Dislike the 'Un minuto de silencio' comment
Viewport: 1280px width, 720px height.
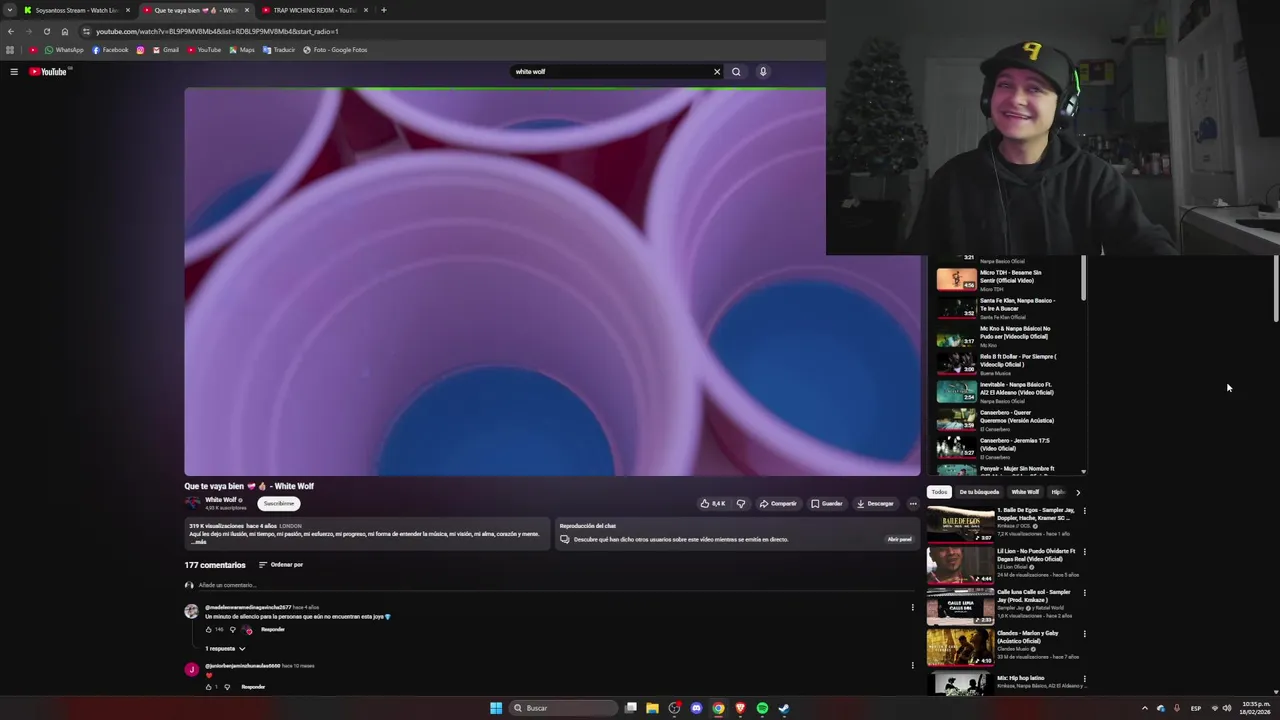pyautogui.click(x=233, y=629)
